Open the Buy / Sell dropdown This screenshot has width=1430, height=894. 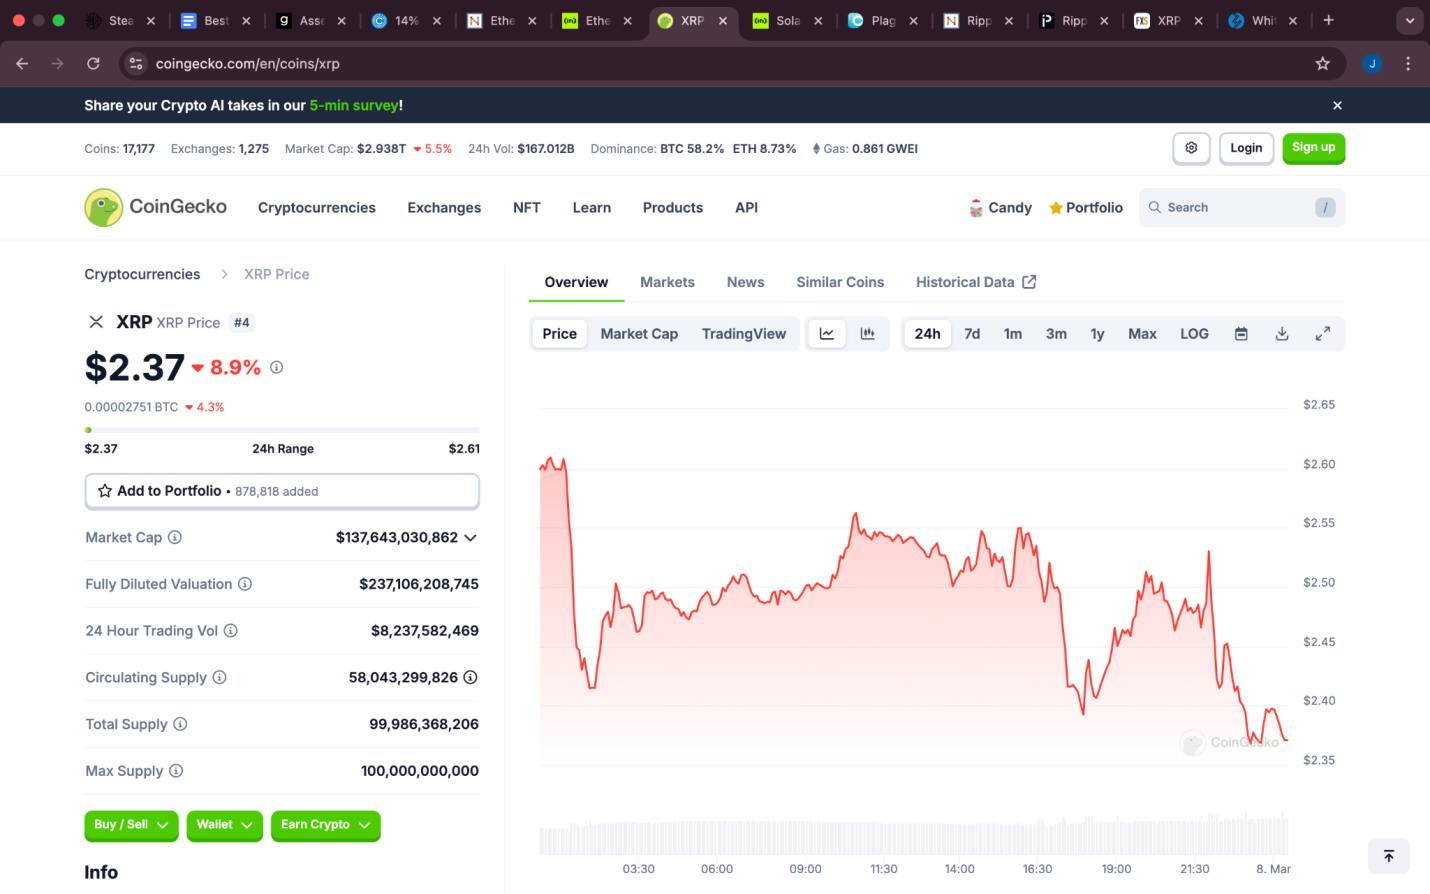(130, 825)
